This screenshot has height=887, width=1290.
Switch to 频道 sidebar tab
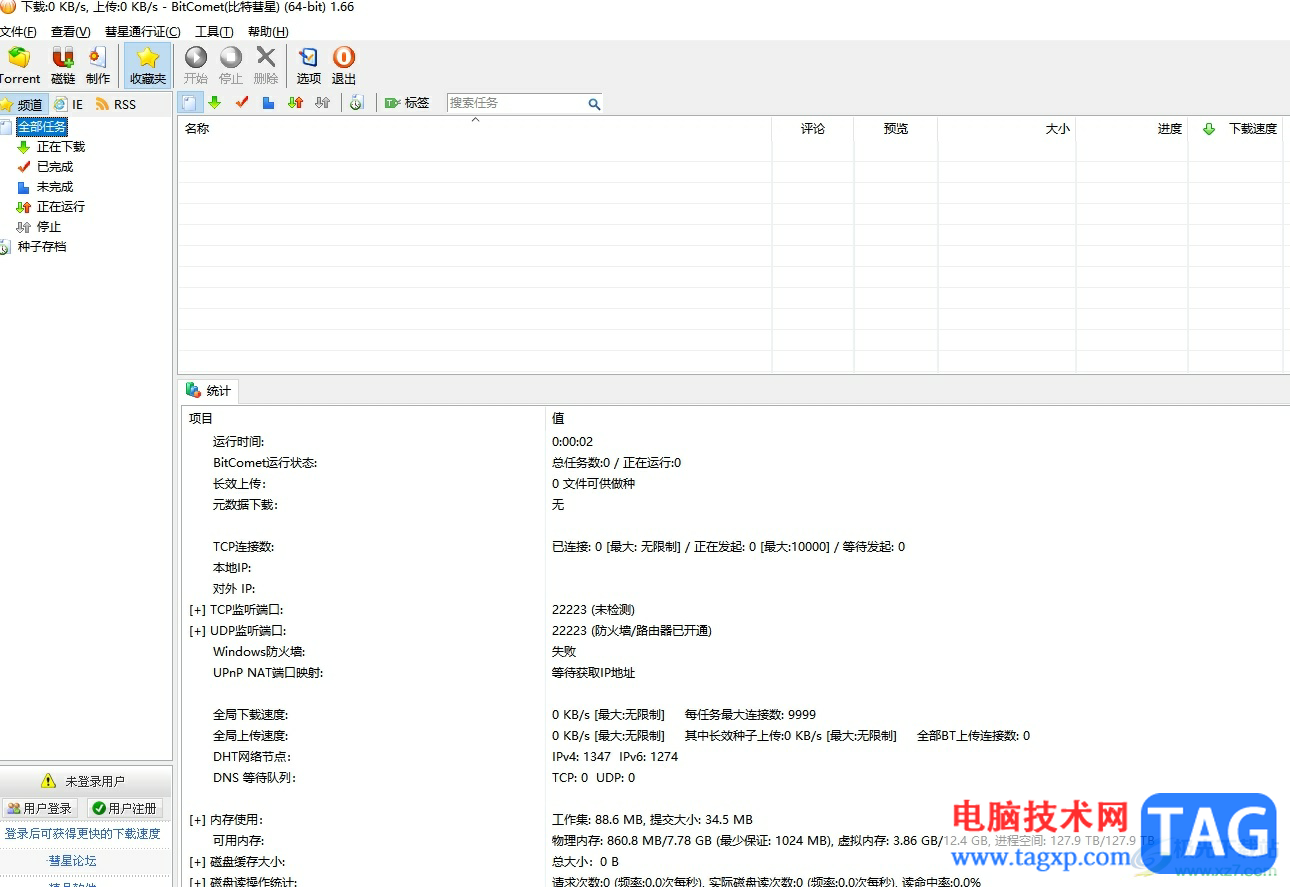point(23,104)
